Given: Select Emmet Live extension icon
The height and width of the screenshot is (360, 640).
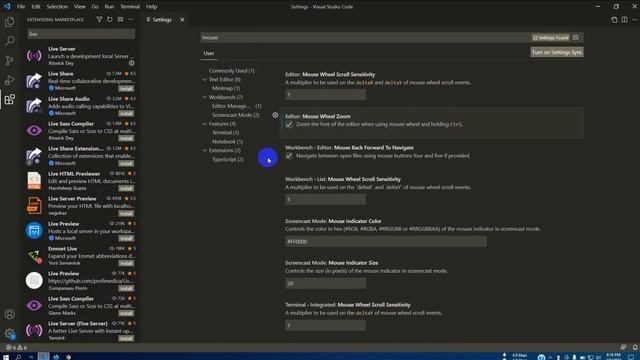Looking at the screenshot, I should pos(34,256).
